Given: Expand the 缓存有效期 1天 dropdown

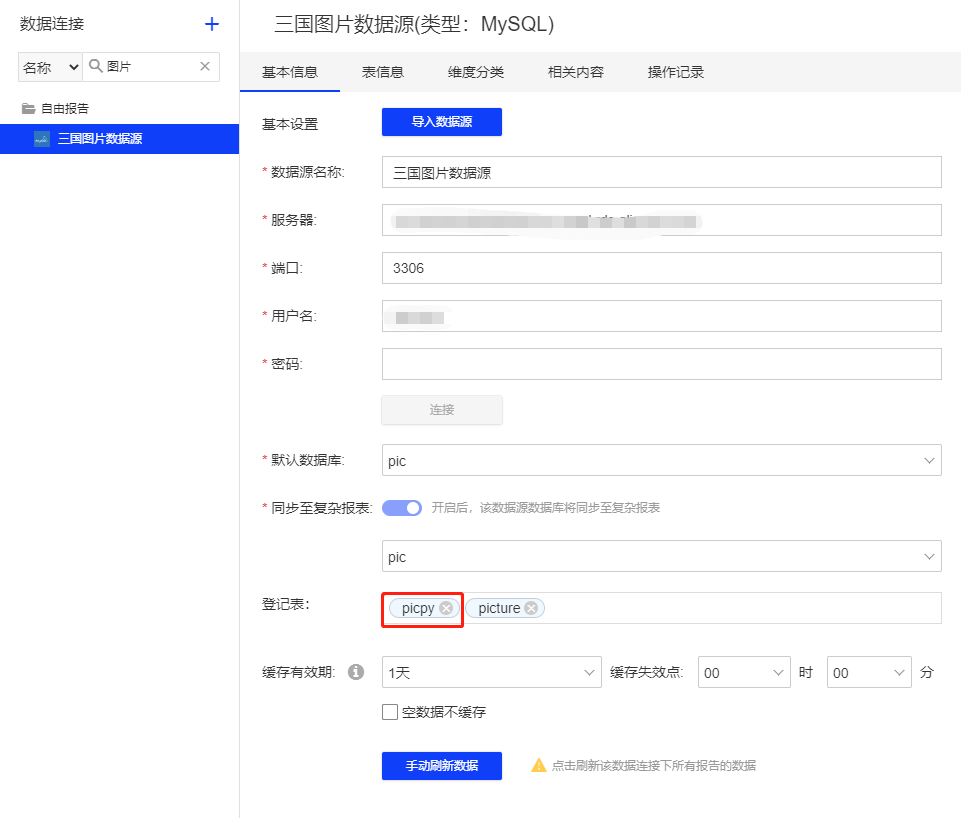Looking at the screenshot, I should pyautogui.click(x=491, y=673).
